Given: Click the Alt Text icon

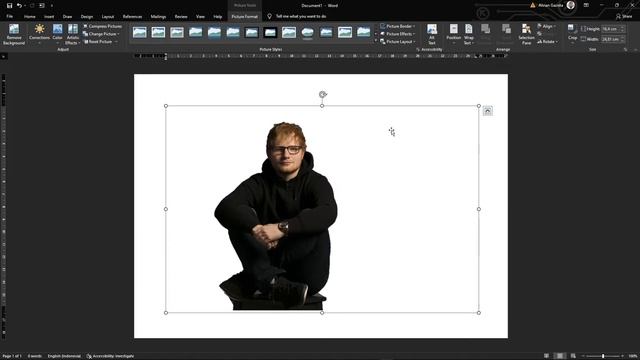Looking at the screenshot, I should coord(432,34).
